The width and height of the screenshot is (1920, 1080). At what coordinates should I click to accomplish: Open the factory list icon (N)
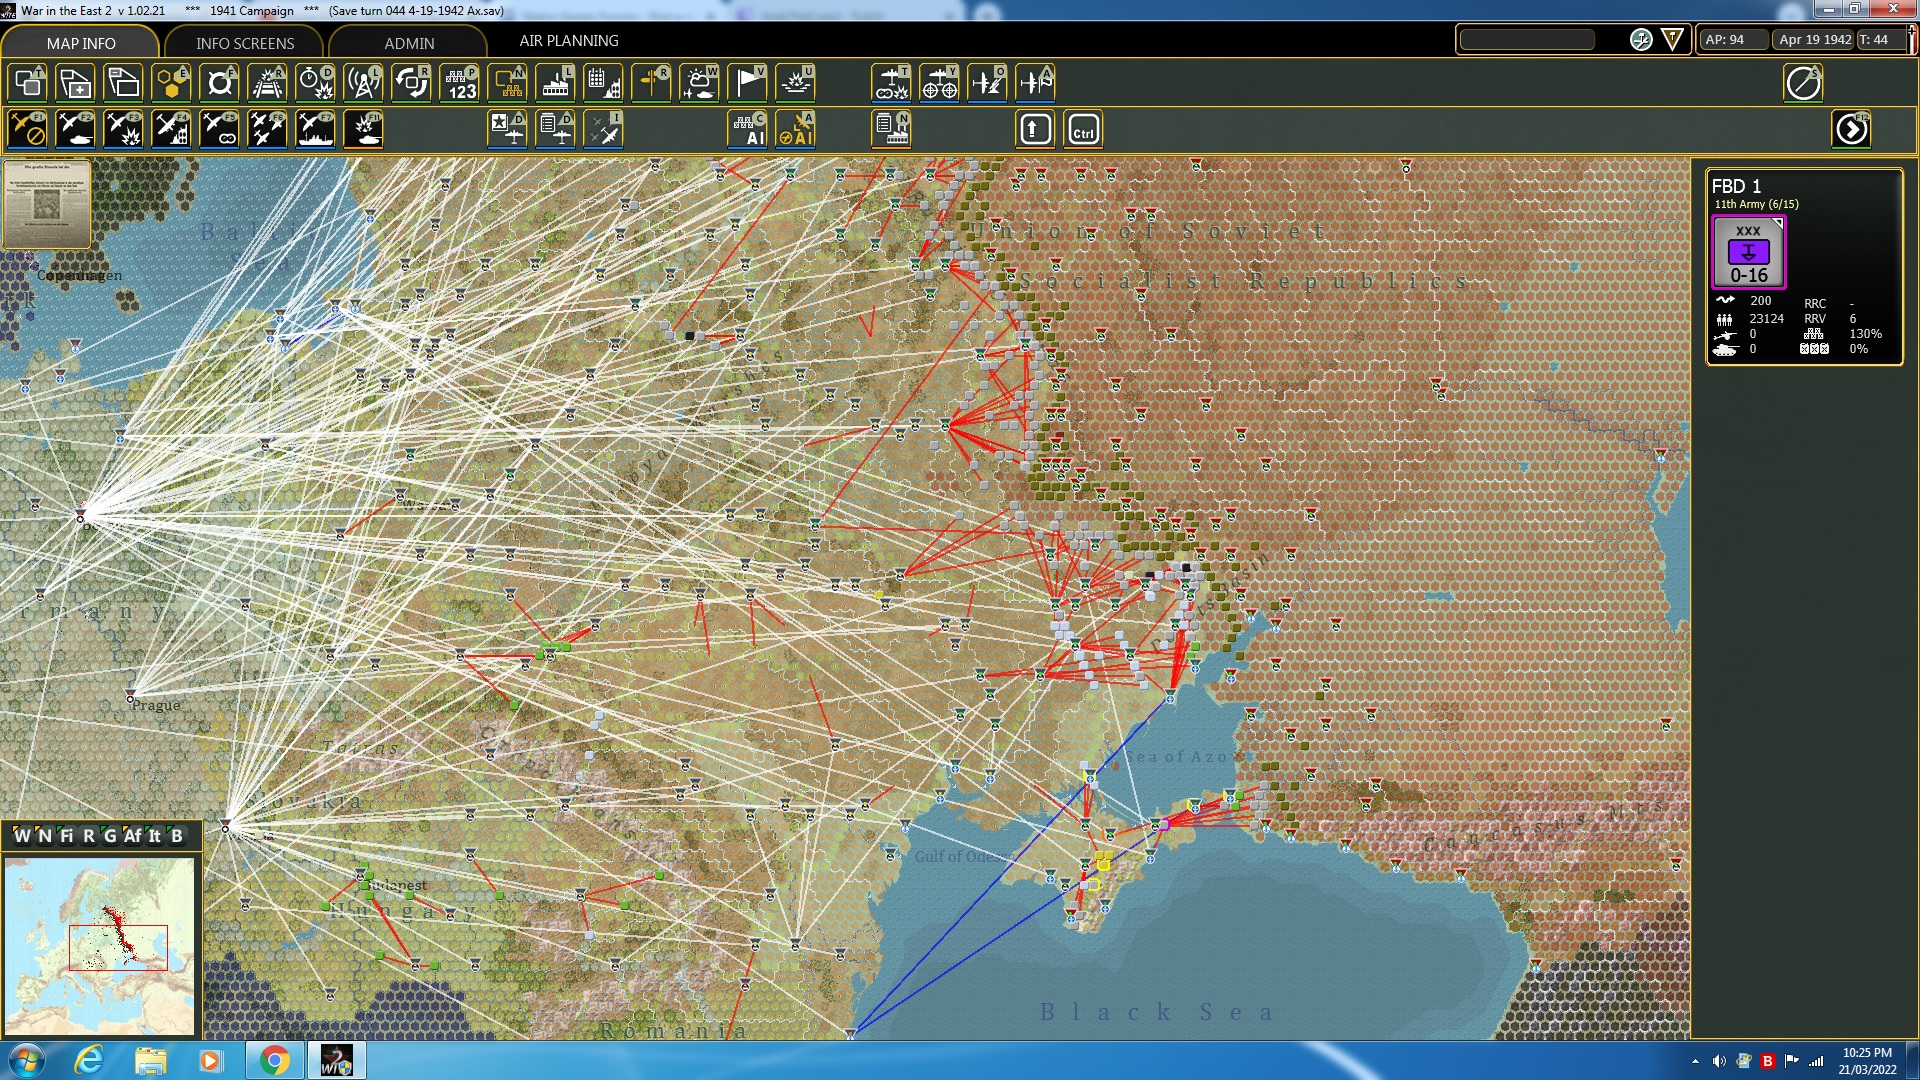click(891, 130)
